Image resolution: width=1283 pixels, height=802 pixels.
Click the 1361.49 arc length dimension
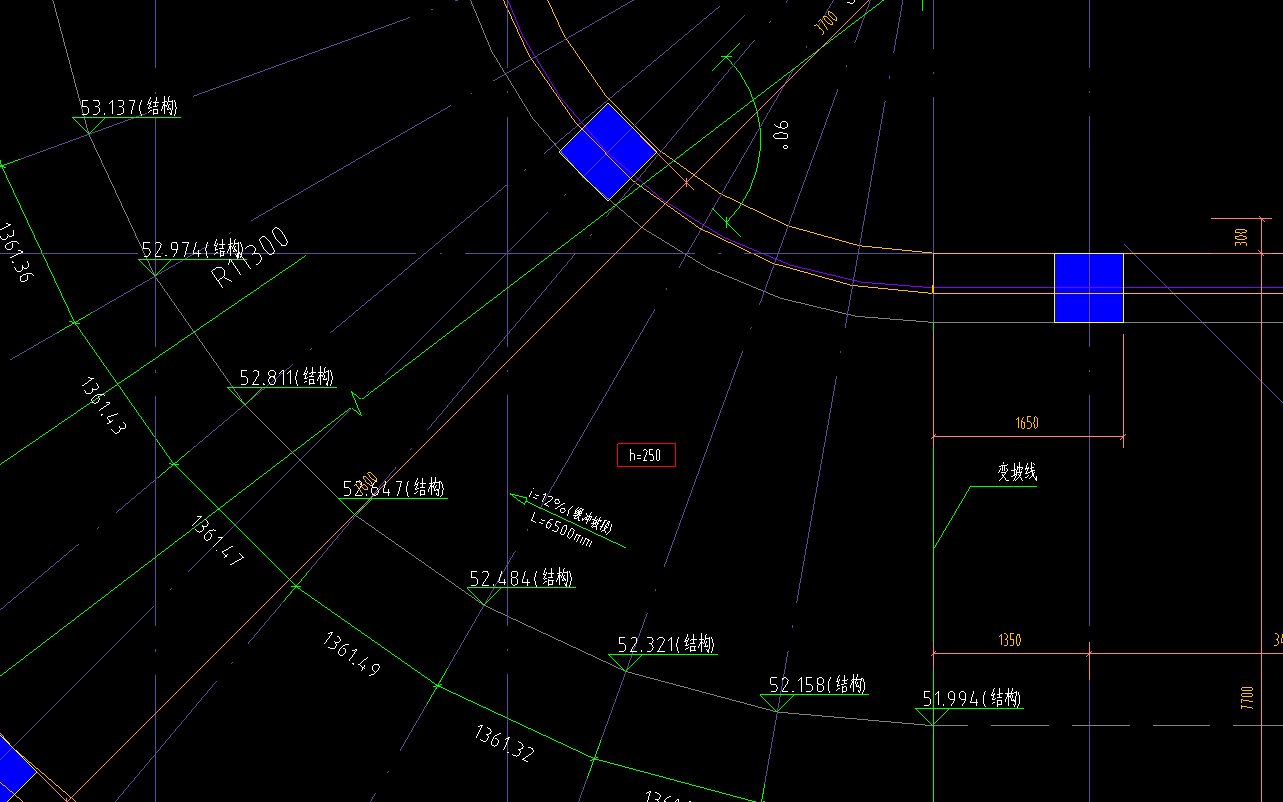[351, 653]
